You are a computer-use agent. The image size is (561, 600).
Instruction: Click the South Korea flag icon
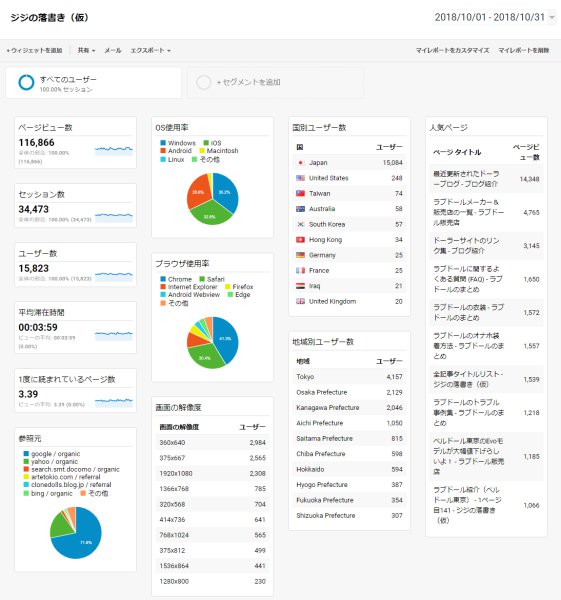[x=300, y=224]
